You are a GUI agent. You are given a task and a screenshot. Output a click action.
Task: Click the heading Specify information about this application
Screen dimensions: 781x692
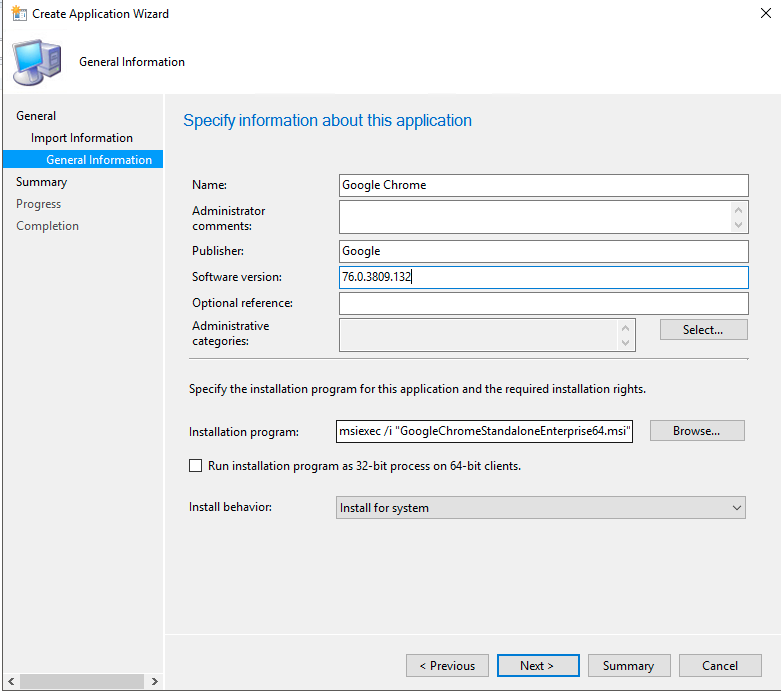click(327, 121)
